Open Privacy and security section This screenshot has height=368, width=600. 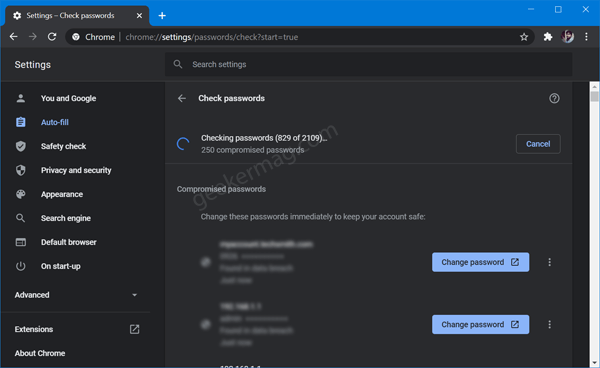[76, 170]
